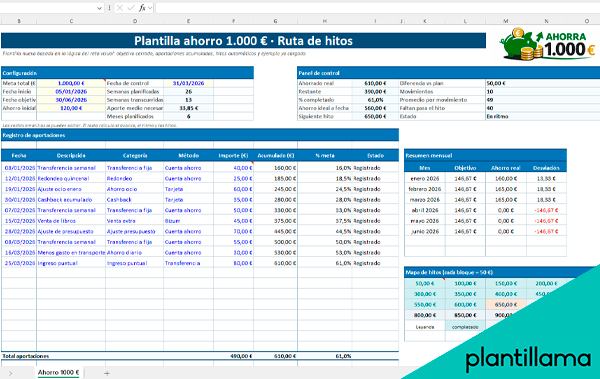
Task: Select the total importe cell '490,00 €'
Action: pos(233,356)
